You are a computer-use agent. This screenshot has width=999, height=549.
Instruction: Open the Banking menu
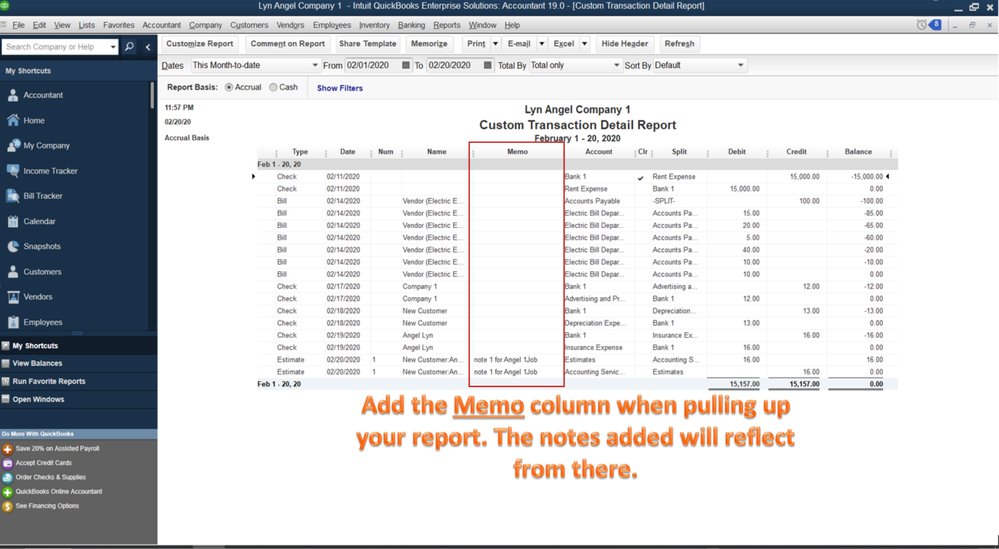(412, 25)
